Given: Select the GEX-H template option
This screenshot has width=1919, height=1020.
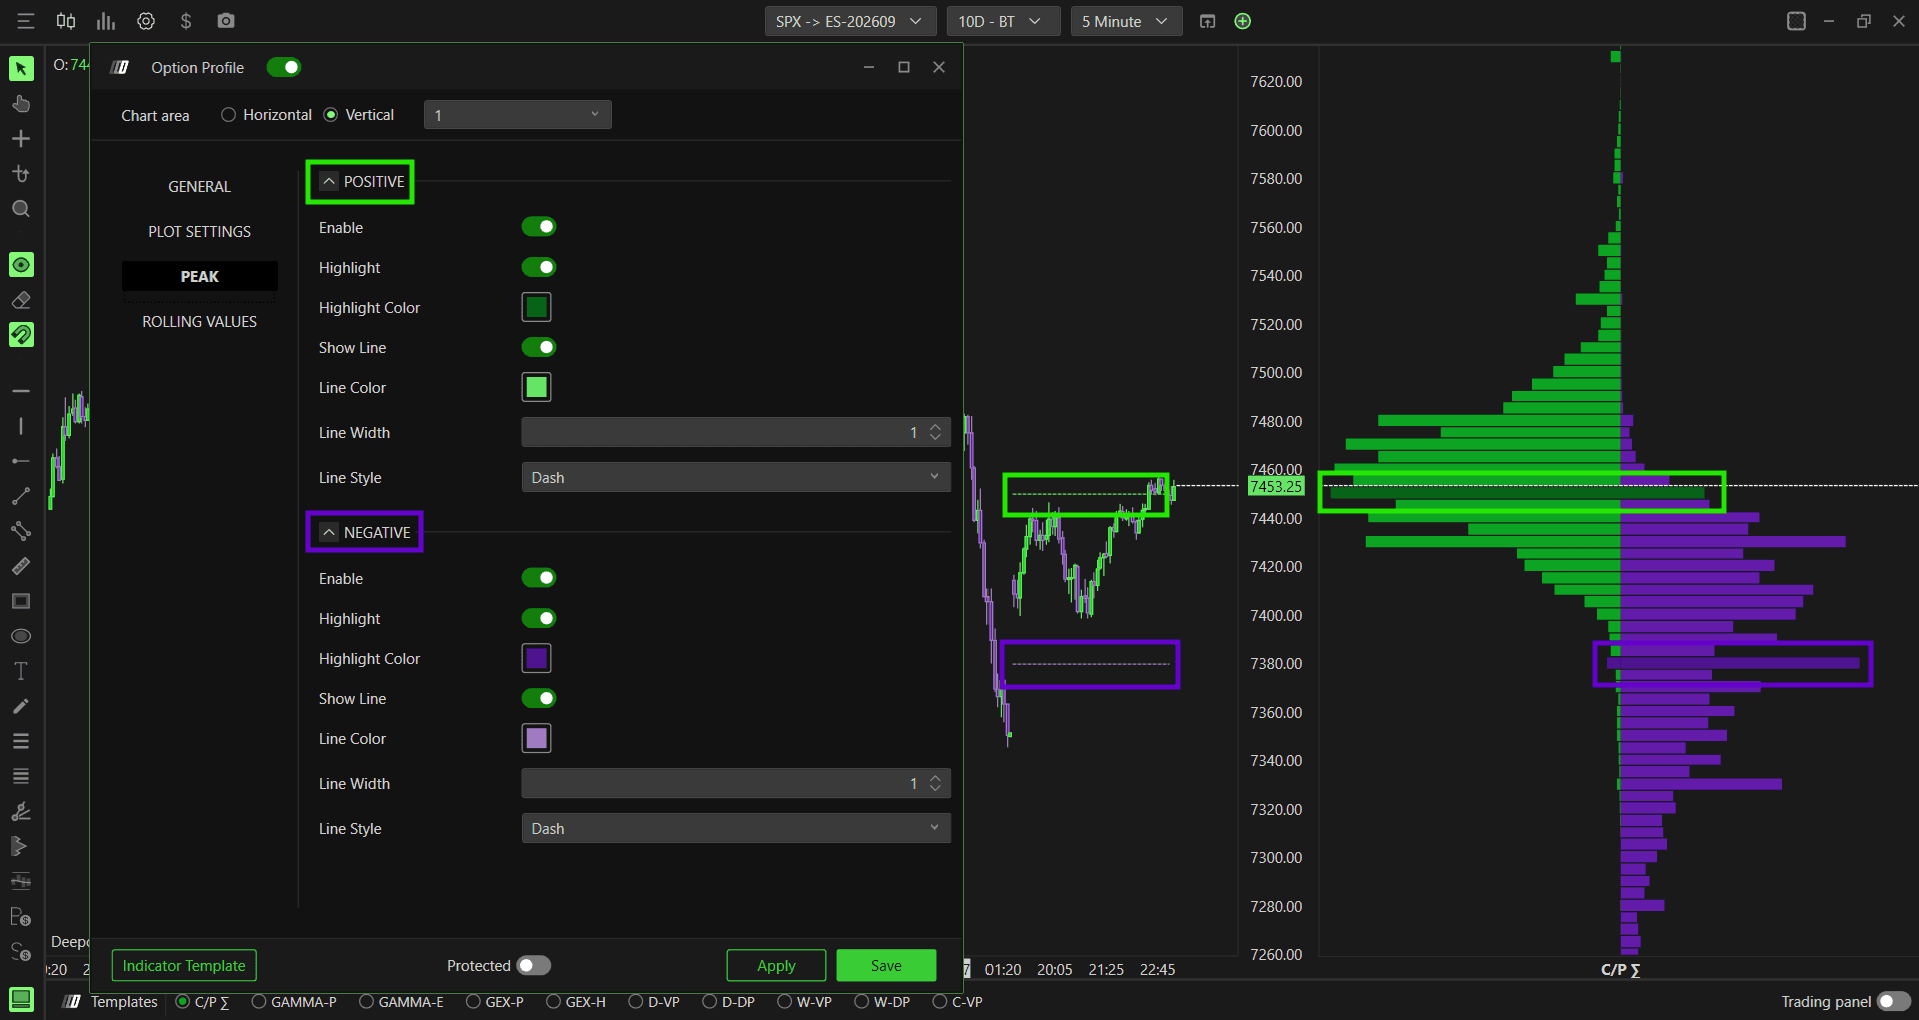Looking at the screenshot, I should coord(576,1001).
